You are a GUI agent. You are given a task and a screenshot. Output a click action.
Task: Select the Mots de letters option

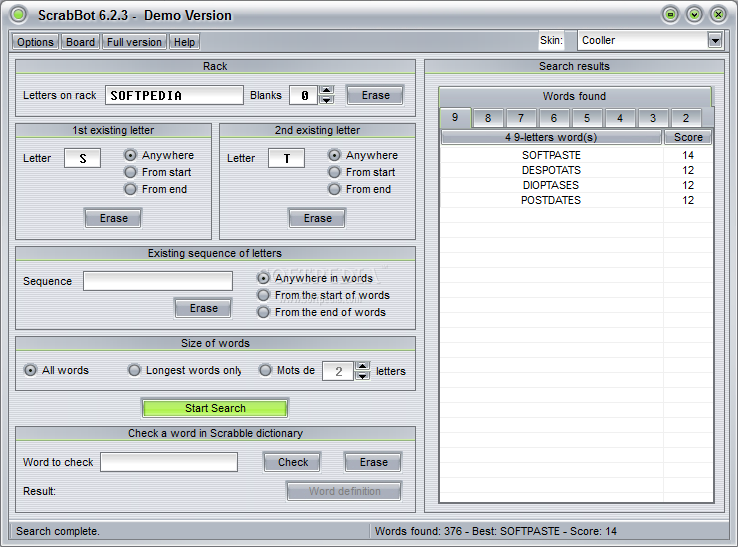pos(287,370)
